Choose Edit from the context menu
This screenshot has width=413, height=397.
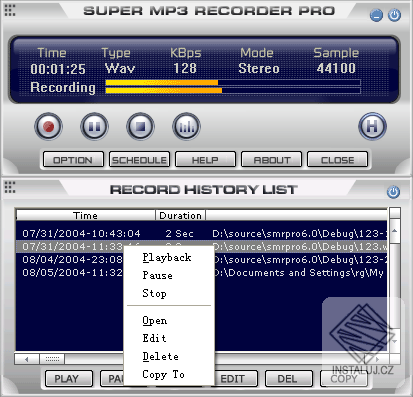click(x=169, y=338)
